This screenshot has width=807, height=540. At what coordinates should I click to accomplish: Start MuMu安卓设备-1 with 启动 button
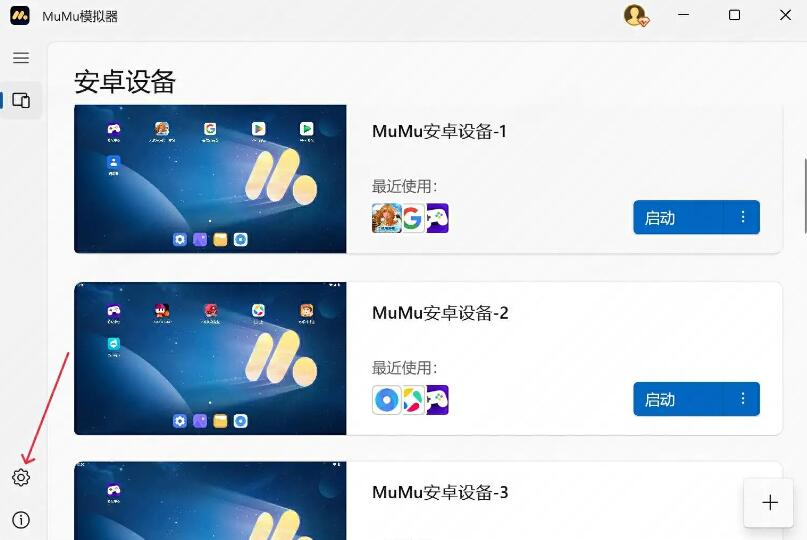tap(679, 217)
